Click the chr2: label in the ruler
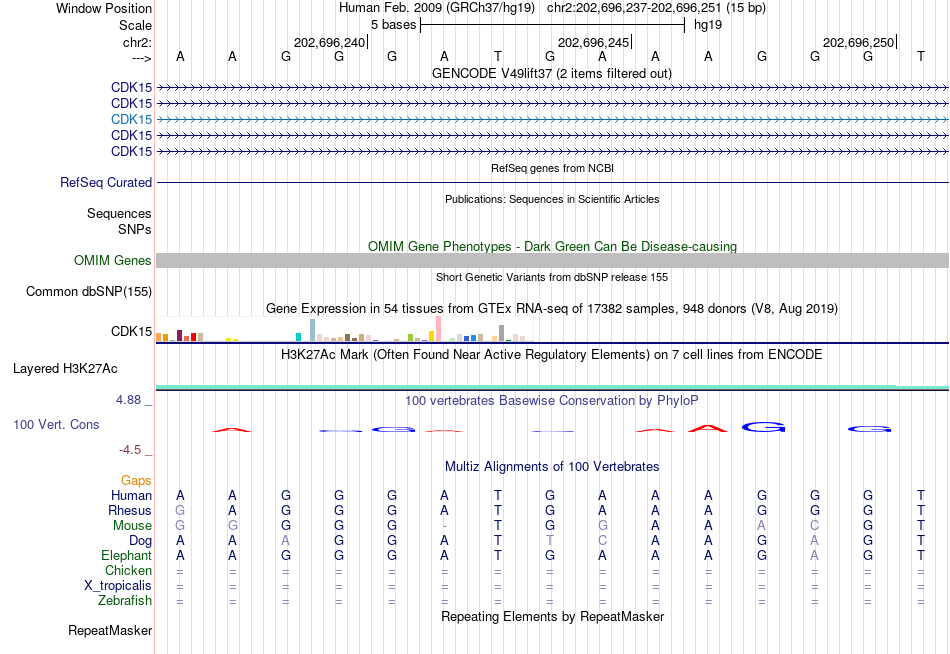950x654 pixels. [x=138, y=42]
